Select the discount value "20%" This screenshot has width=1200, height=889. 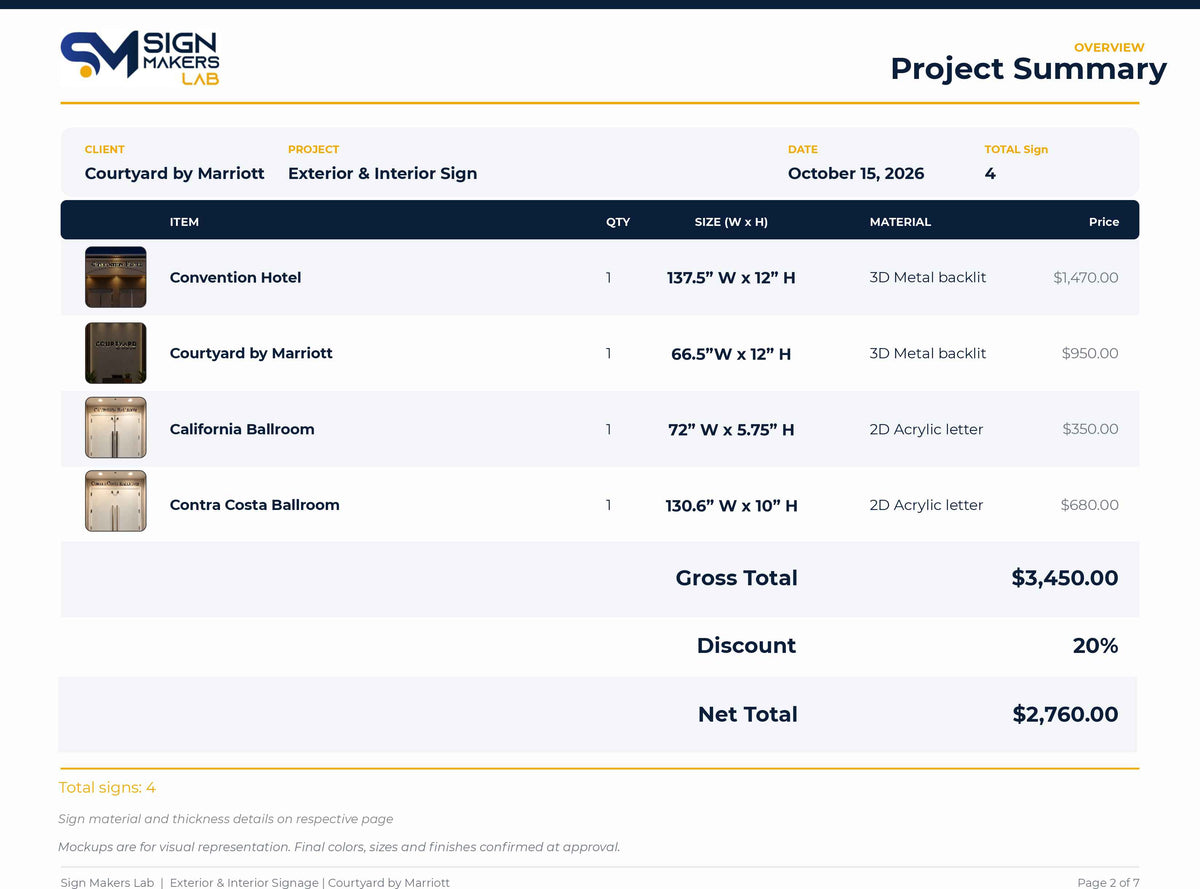(1095, 646)
